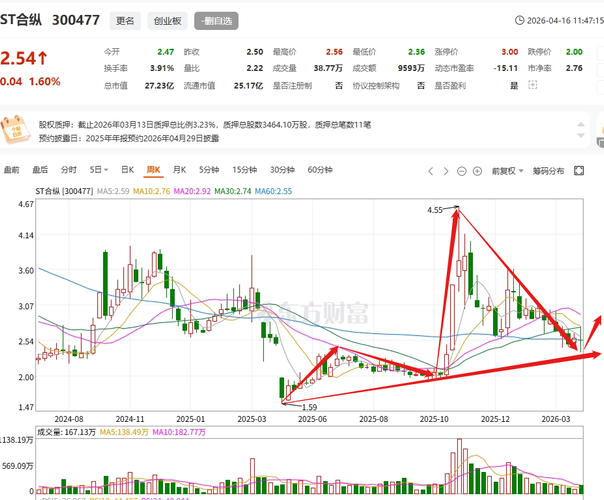Open the 30分钟 chart tab

[282, 170]
